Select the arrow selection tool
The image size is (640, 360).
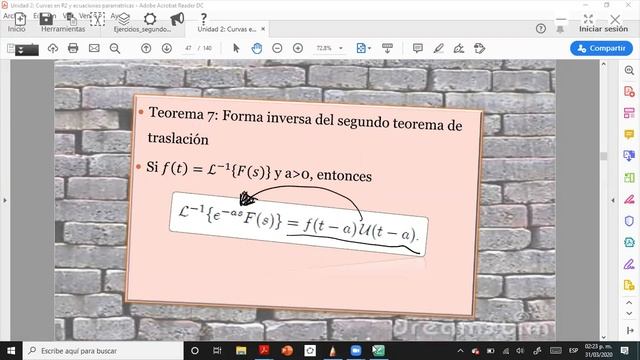[236, 48]
